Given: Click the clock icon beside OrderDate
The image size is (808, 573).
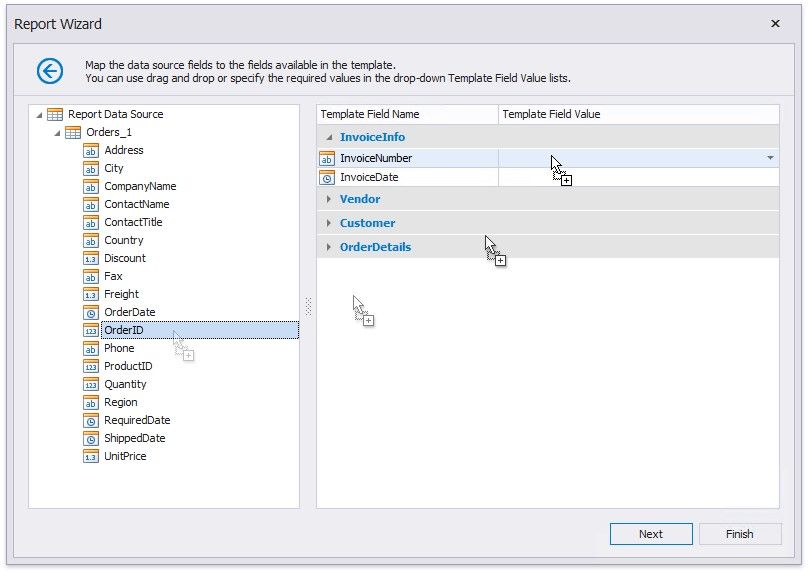Looking at the screenshot, I should click(91, 312).
